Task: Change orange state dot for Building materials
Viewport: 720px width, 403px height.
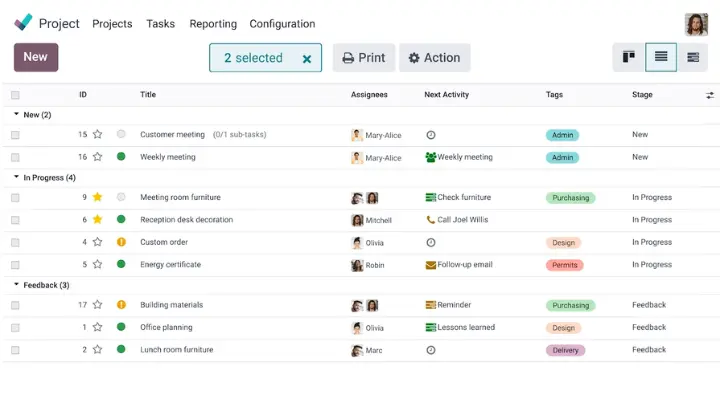Action: pyautogui.click(x=121, y=305)
